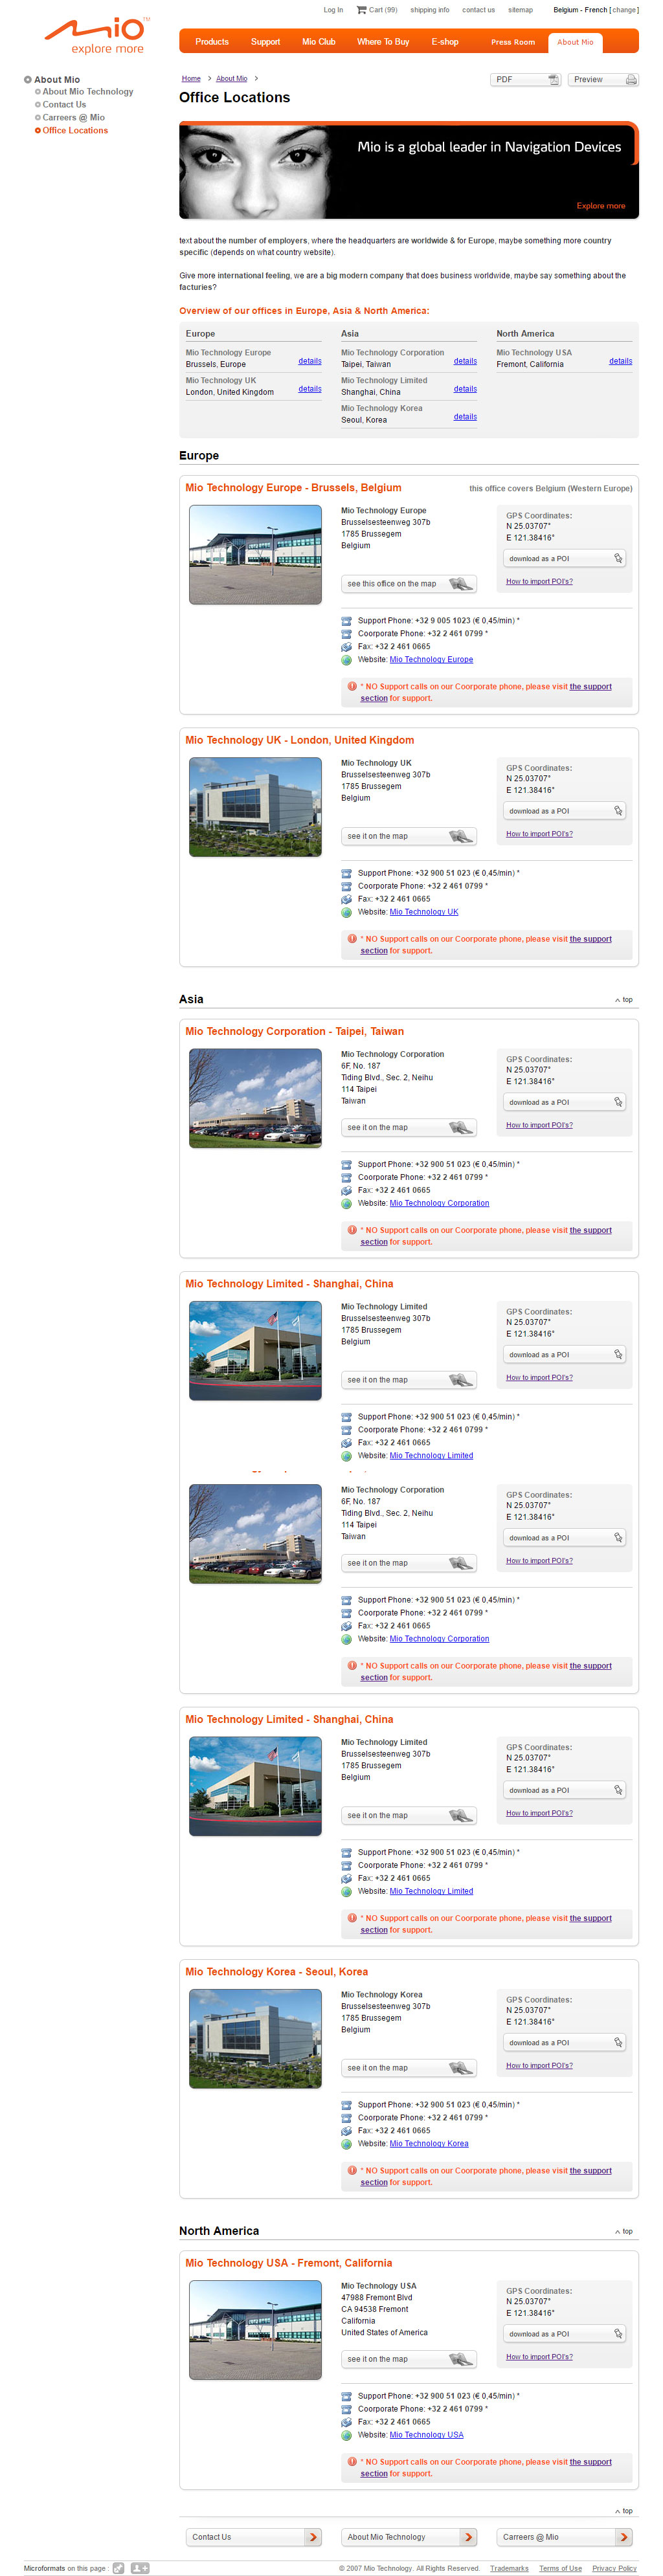
Task: Click the Seoul Korea office photo
Action: pos(256,2038)
